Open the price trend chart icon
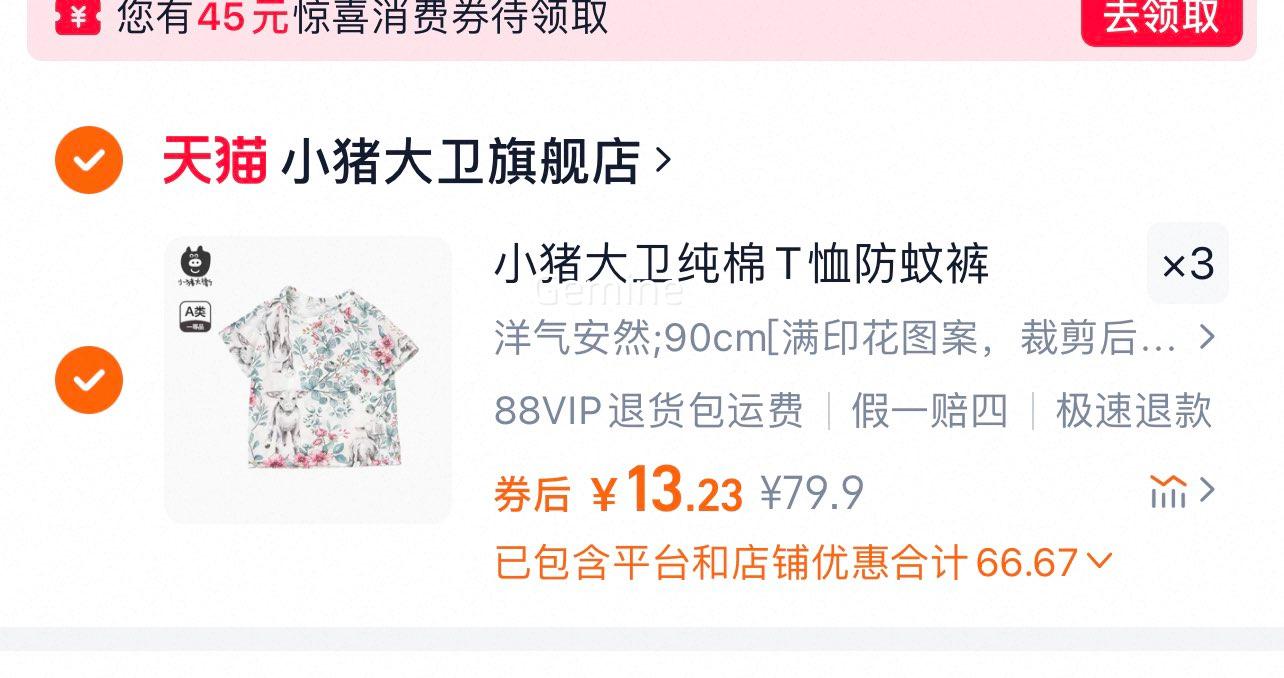Screen dimensions: 1284x678 1182,490
